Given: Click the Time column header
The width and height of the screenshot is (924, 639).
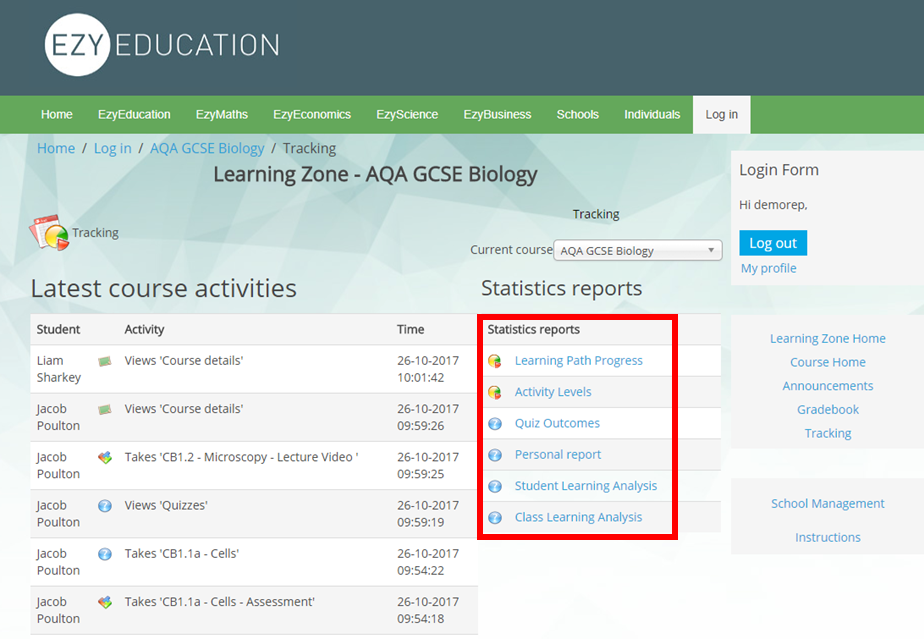Looking at the screenshot, I should [x=410, y=330].
